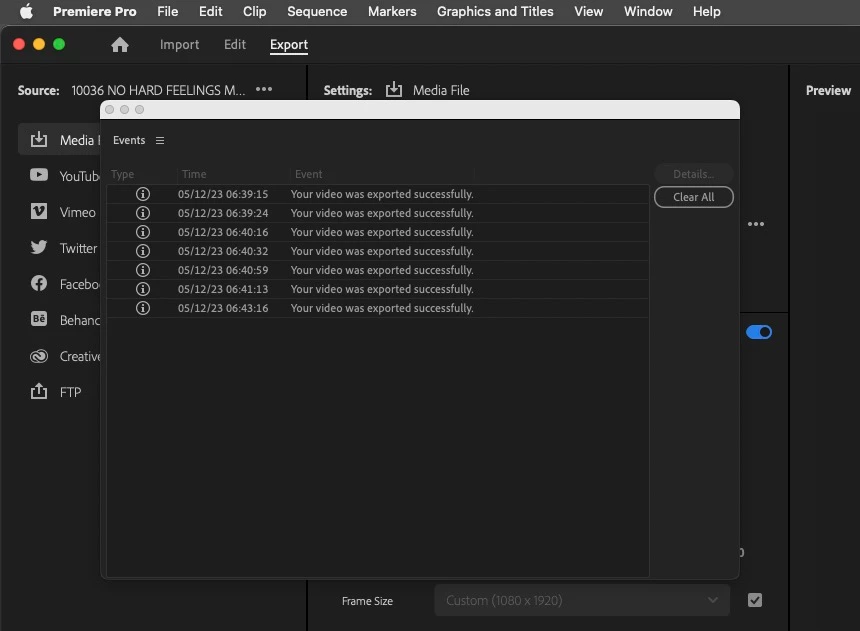Click info icon for 06:39:15 event
Image resolution: width=860 pixels, height=631 pixels.
click(x=143, y=194)
